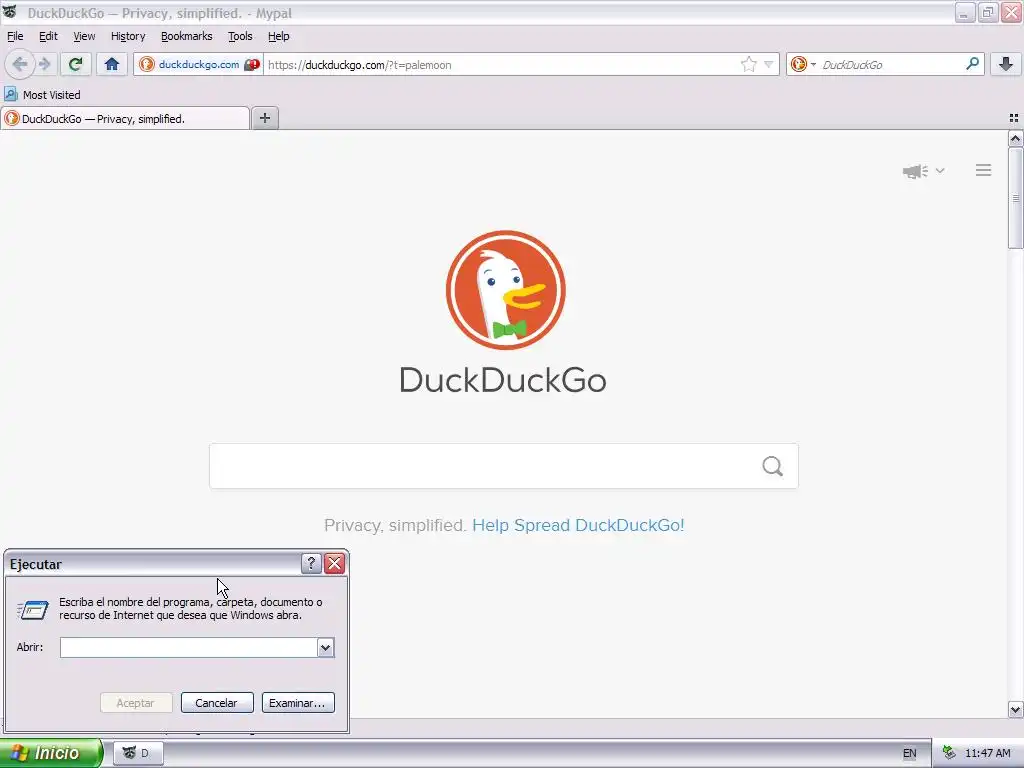Bookmark this page with the star icon
Screen dimensions: 1024x768
tap(748, 64)
